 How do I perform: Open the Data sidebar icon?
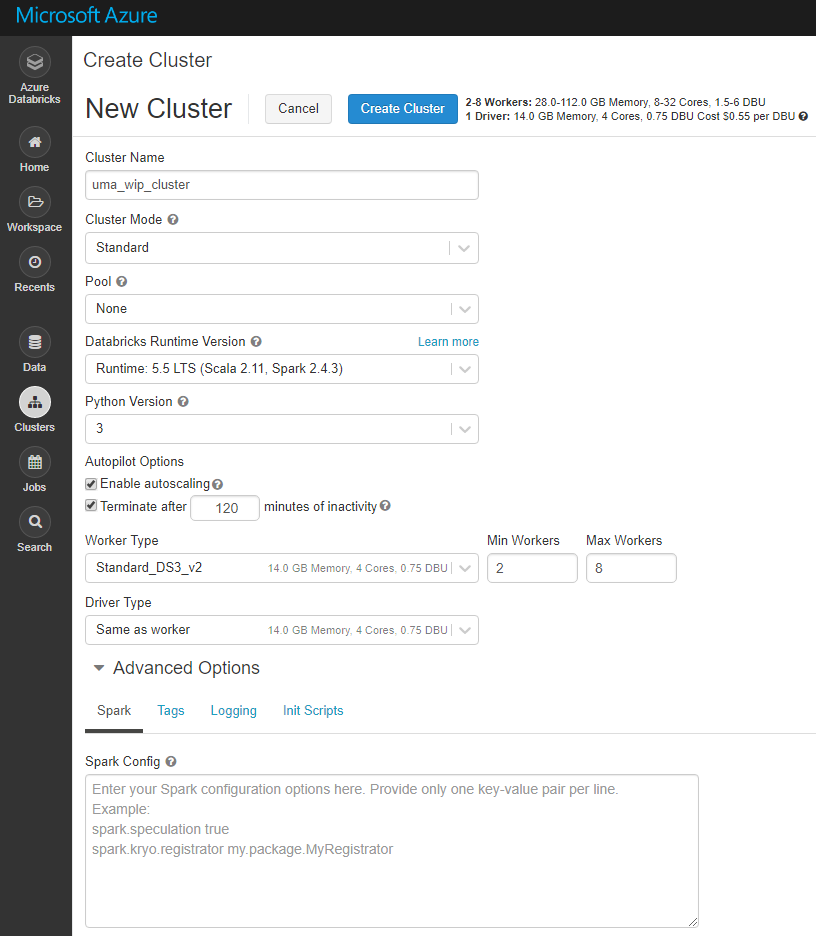click(x=35, y=342)
